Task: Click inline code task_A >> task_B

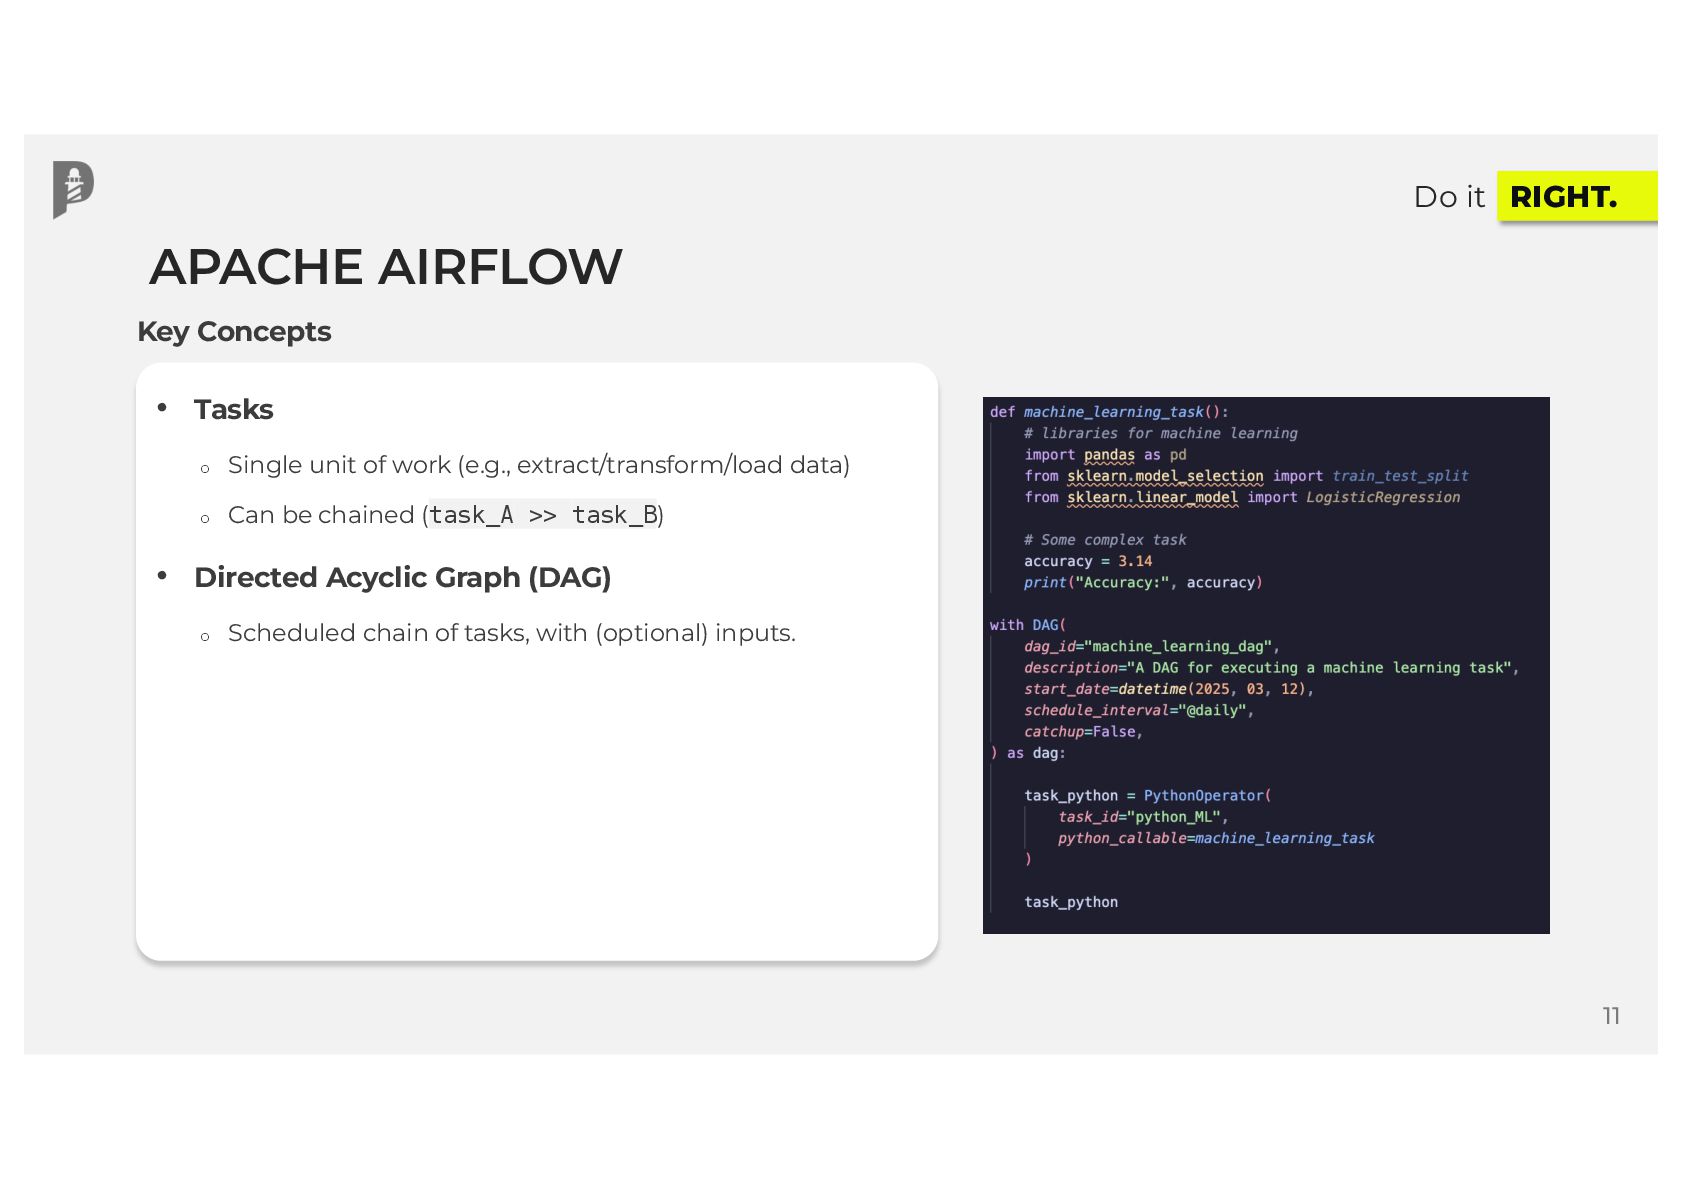Action: click(x=543, y=515)
